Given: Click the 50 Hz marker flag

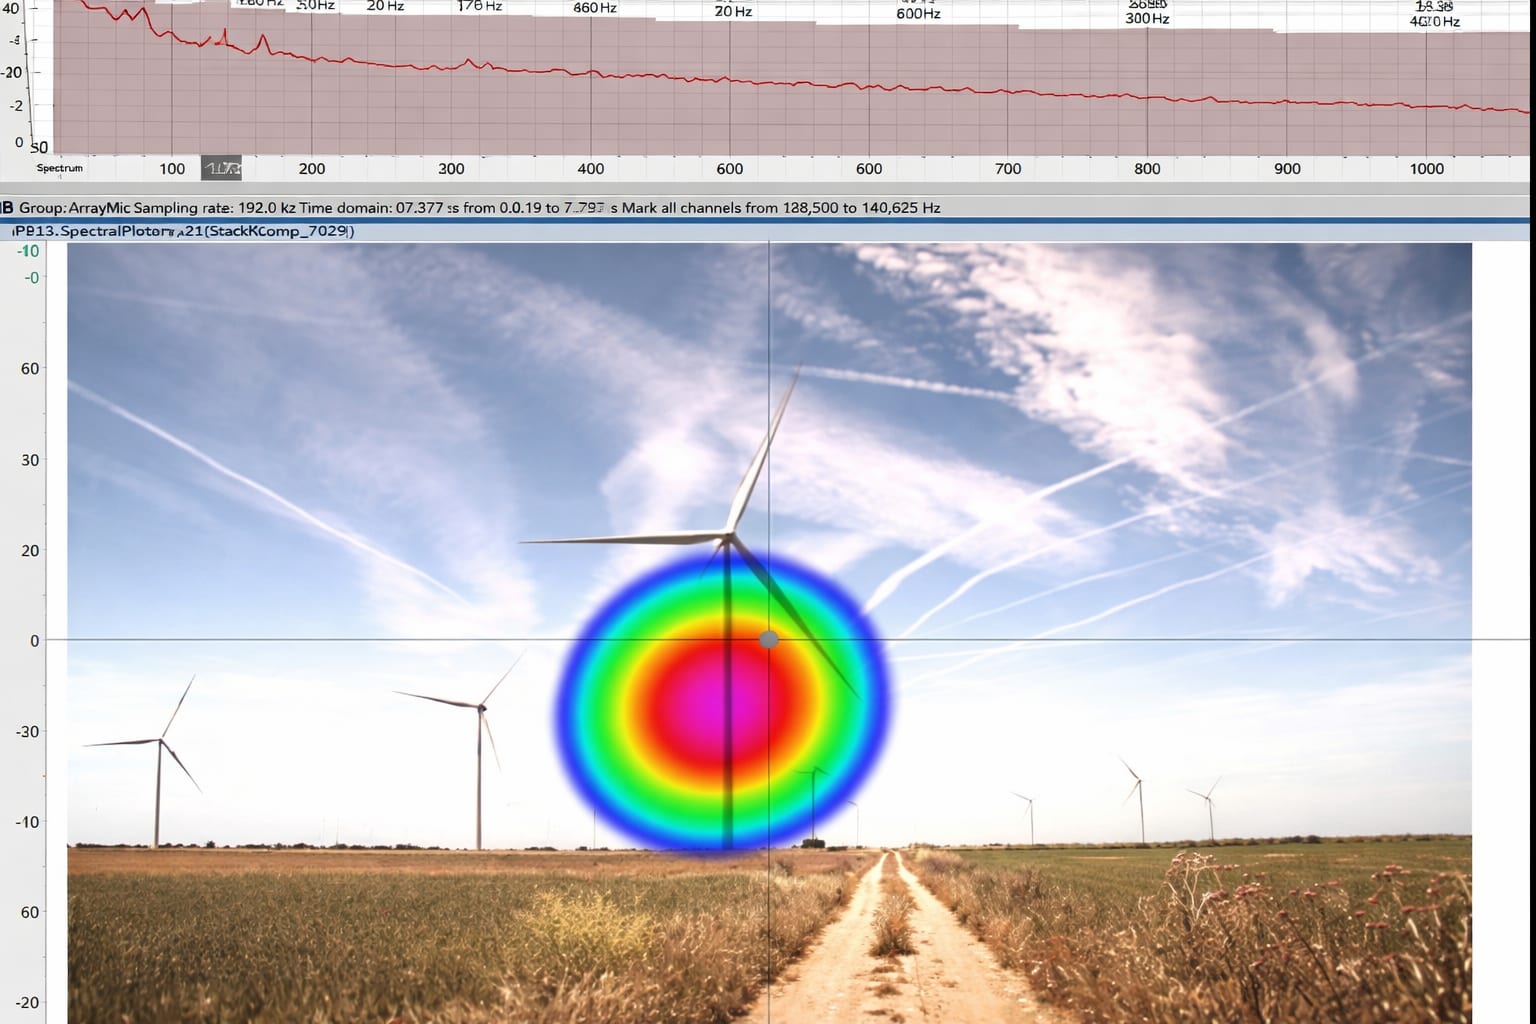Looking at the screenshot, I should click(x=315, y=4).
